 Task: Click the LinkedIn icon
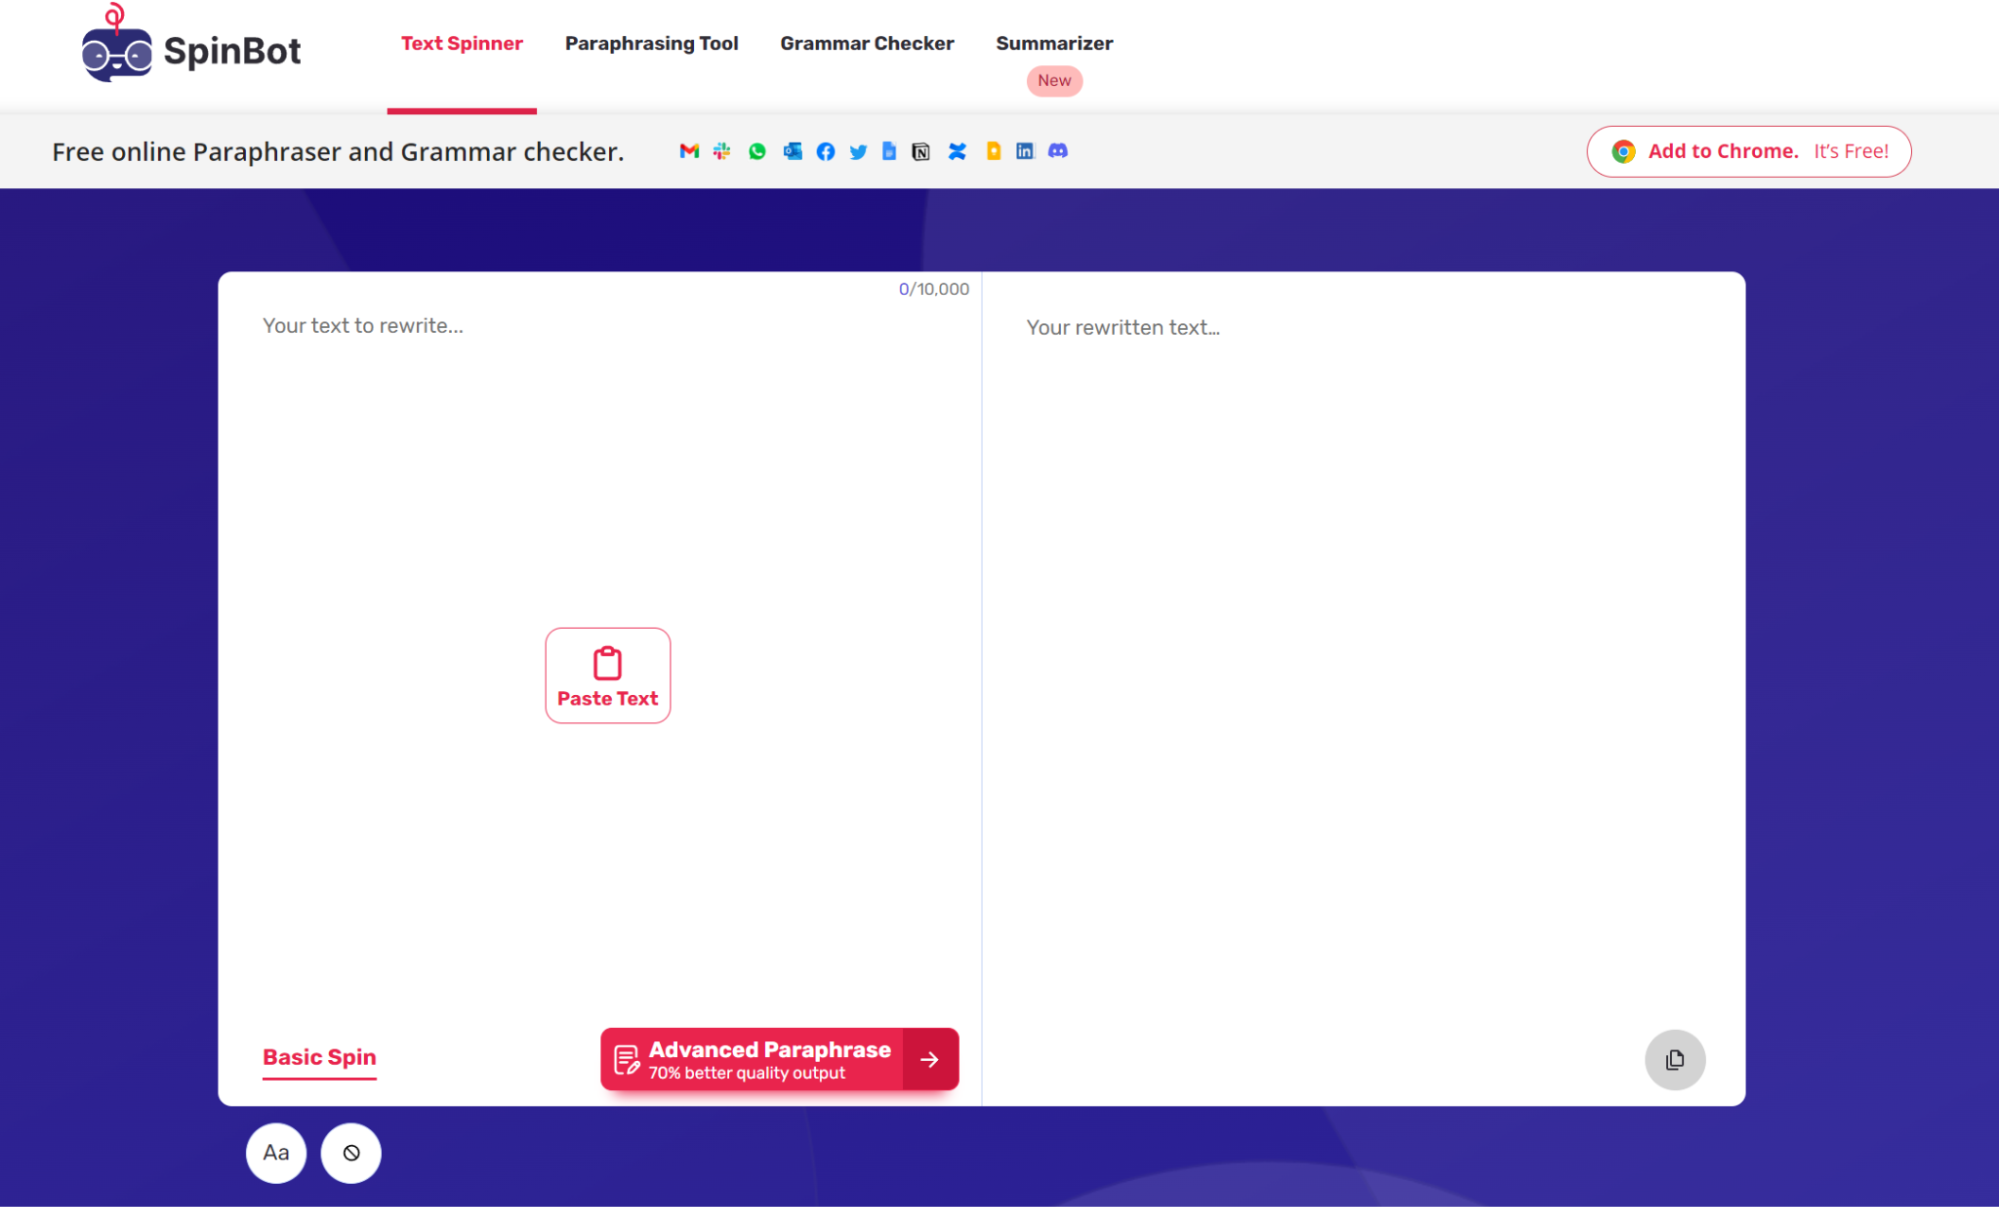click(1025, 151)
